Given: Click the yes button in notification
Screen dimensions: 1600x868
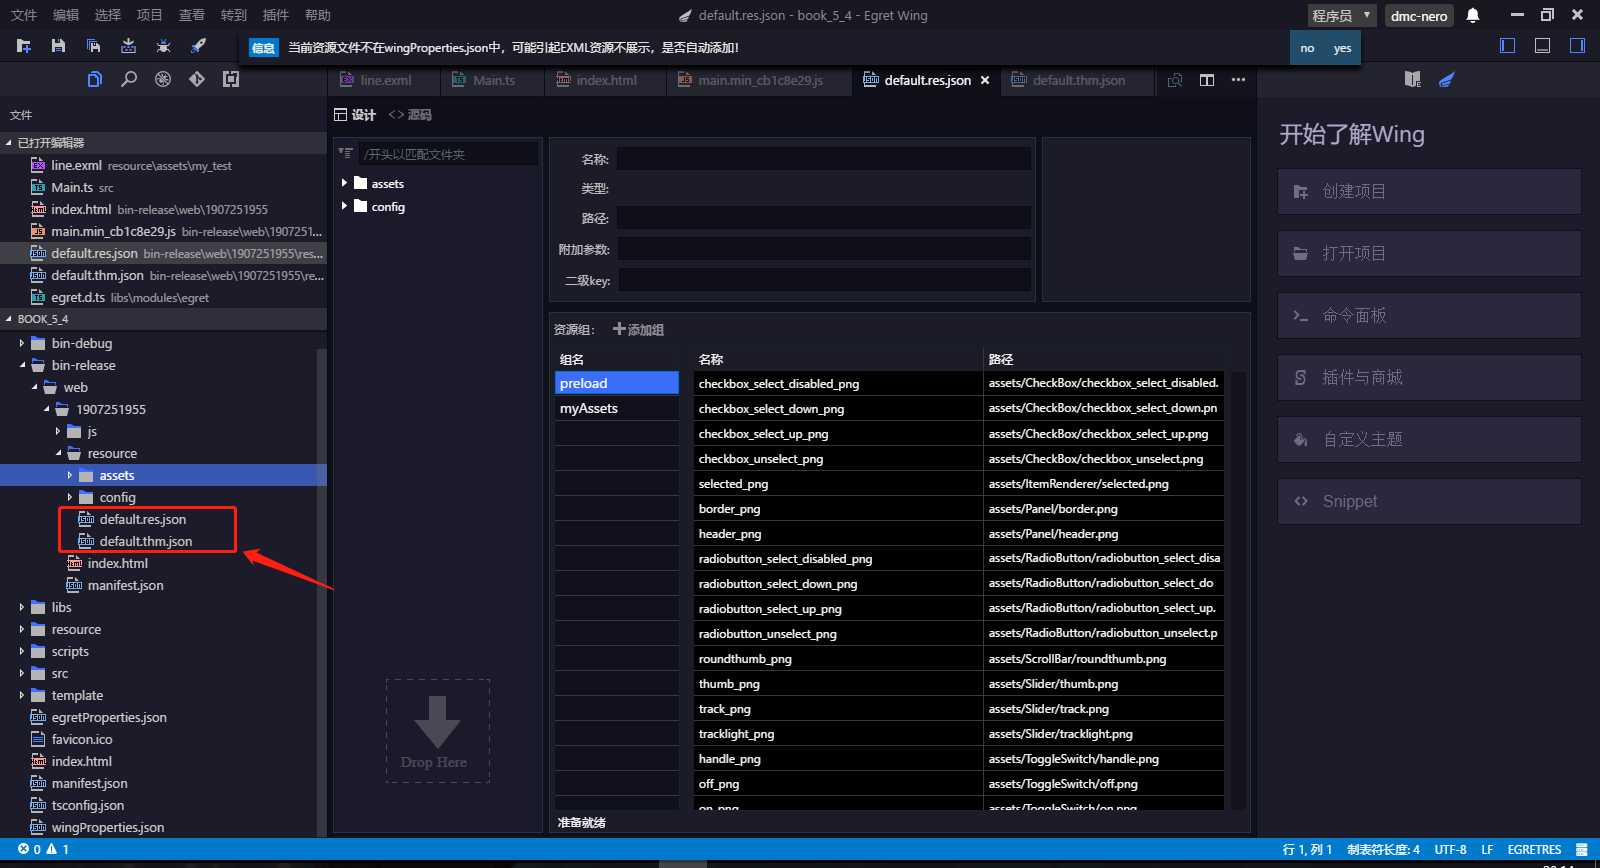Looking at the screenshot, I should pos(1342,48).
